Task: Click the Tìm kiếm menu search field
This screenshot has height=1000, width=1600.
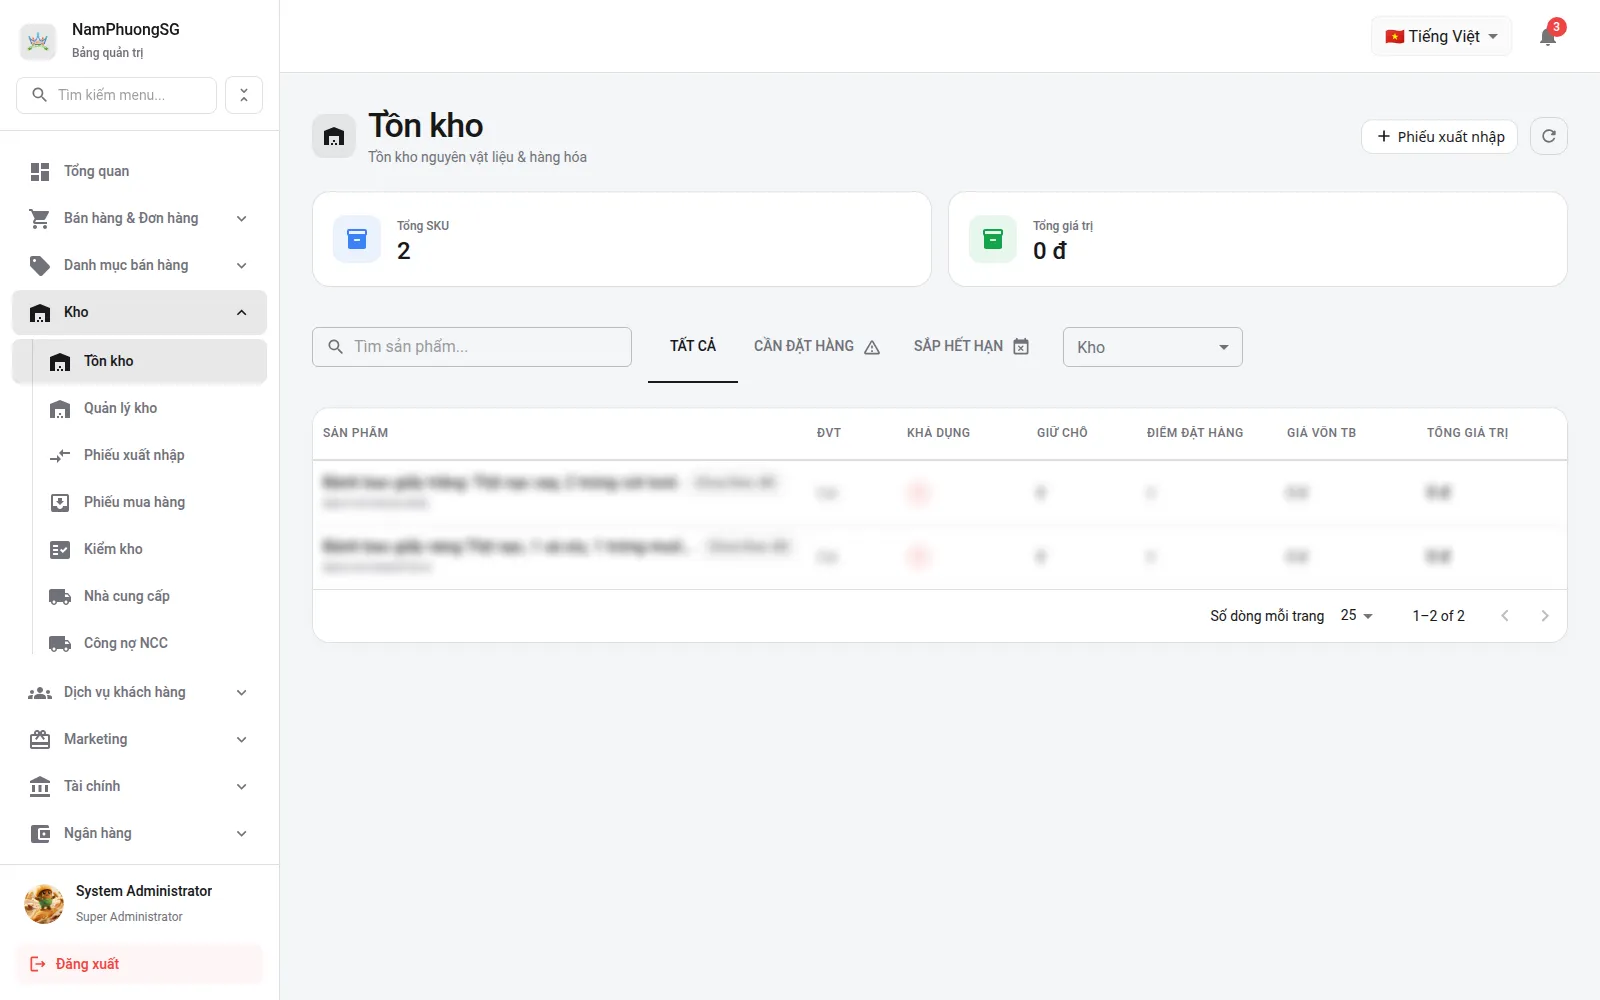Action: click(116, 95)
